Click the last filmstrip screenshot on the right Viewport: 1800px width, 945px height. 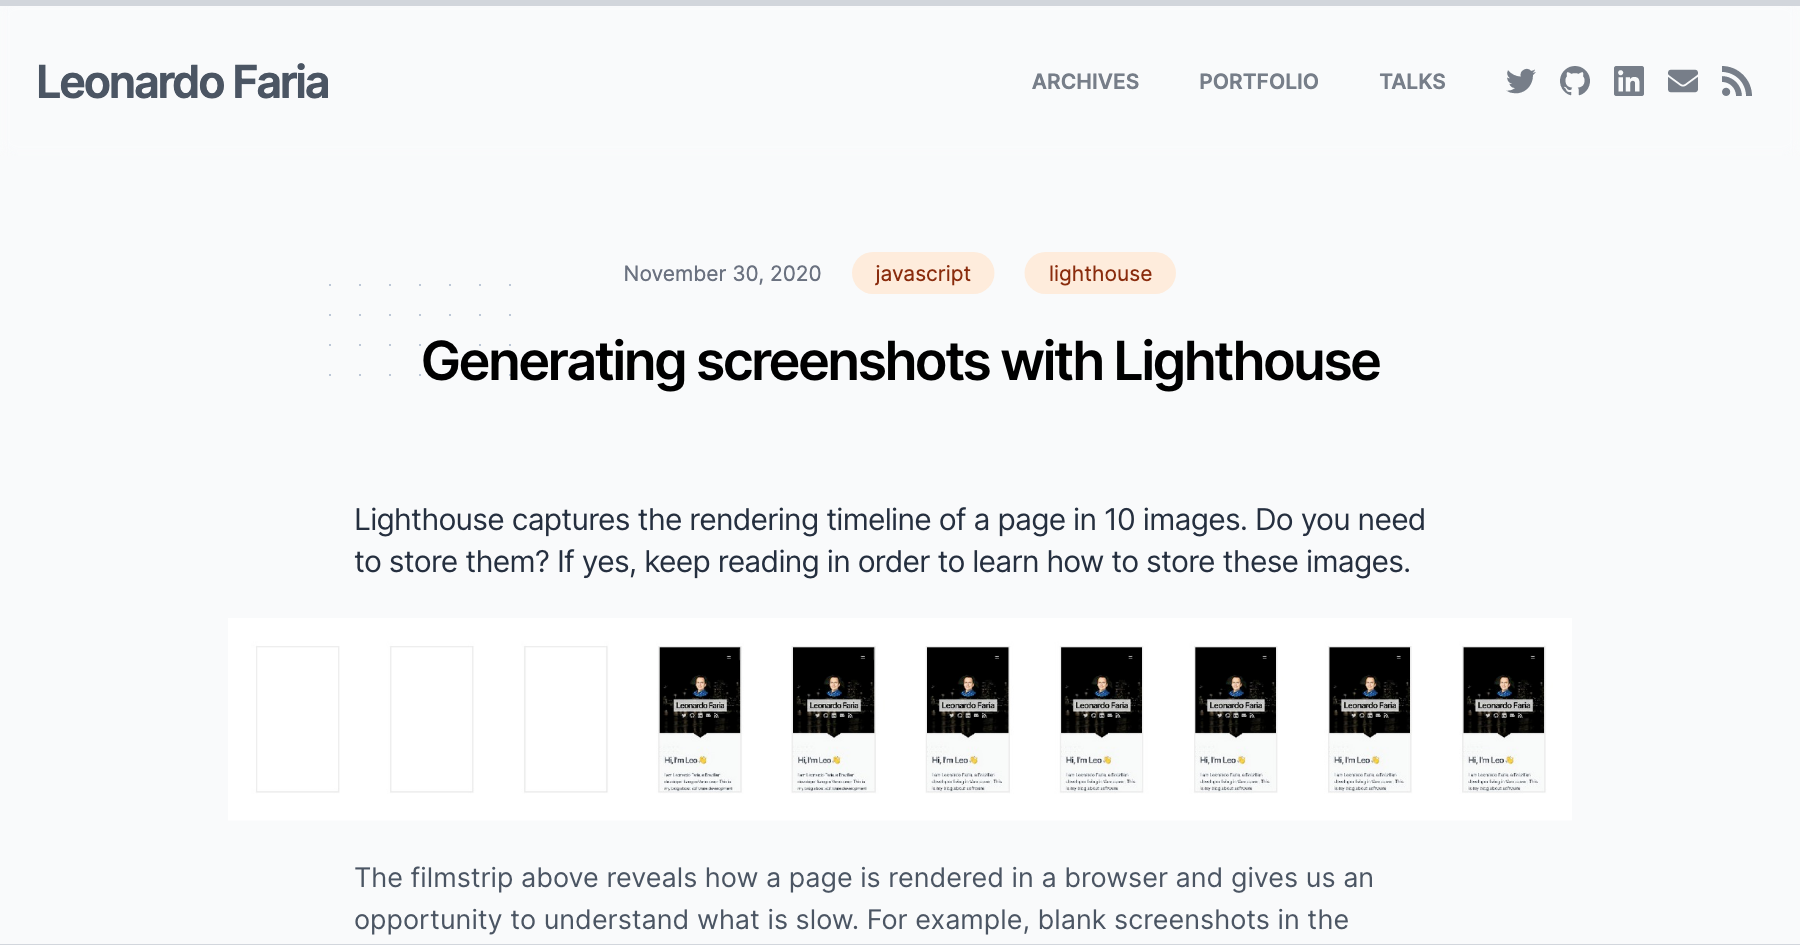1503,719
